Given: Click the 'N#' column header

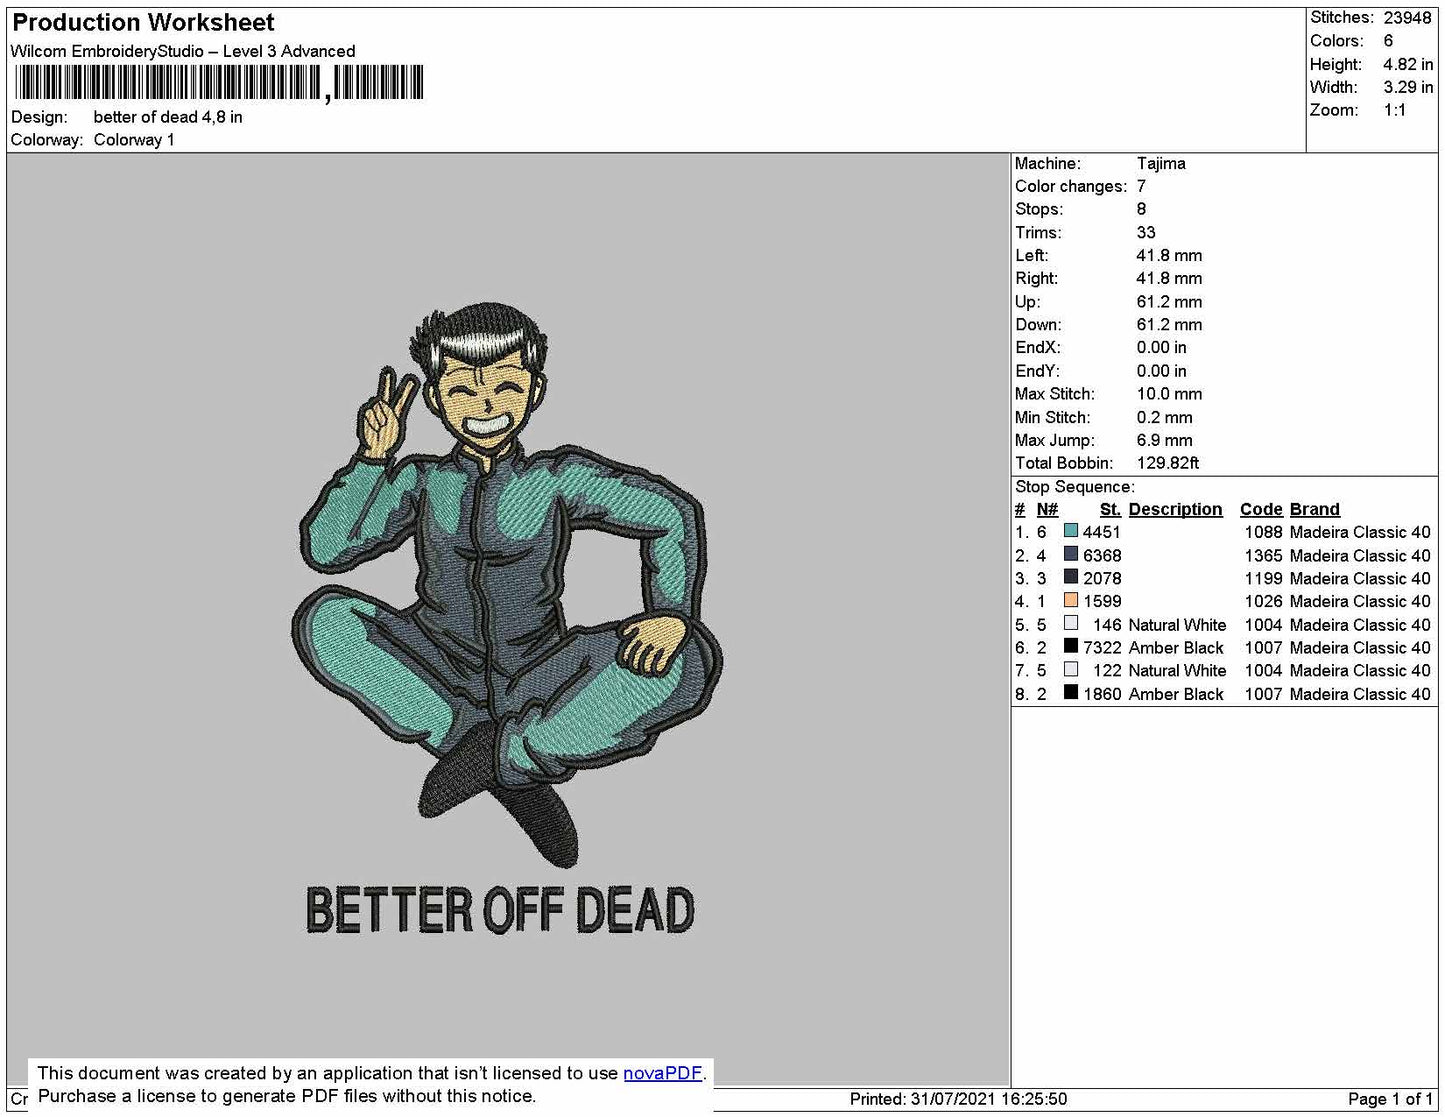Looking at the screenshot, I should (x=1047, y=509).
